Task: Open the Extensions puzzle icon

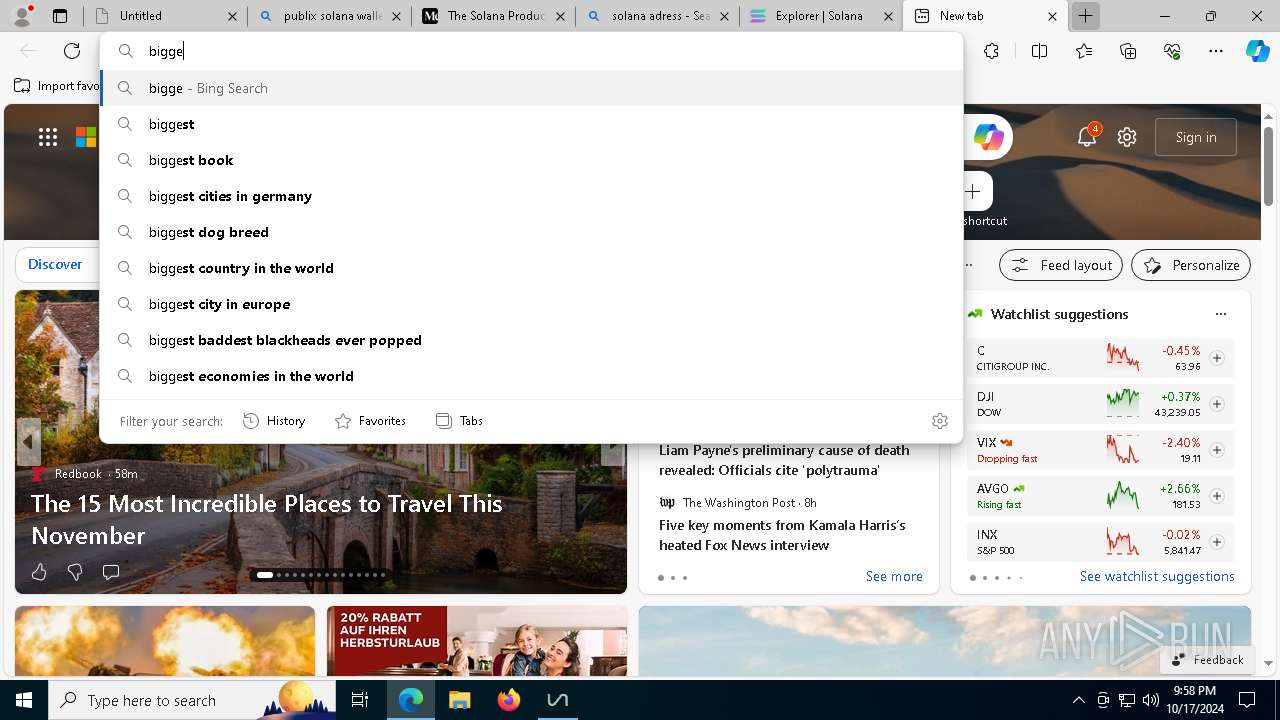Action: (991, 51)
